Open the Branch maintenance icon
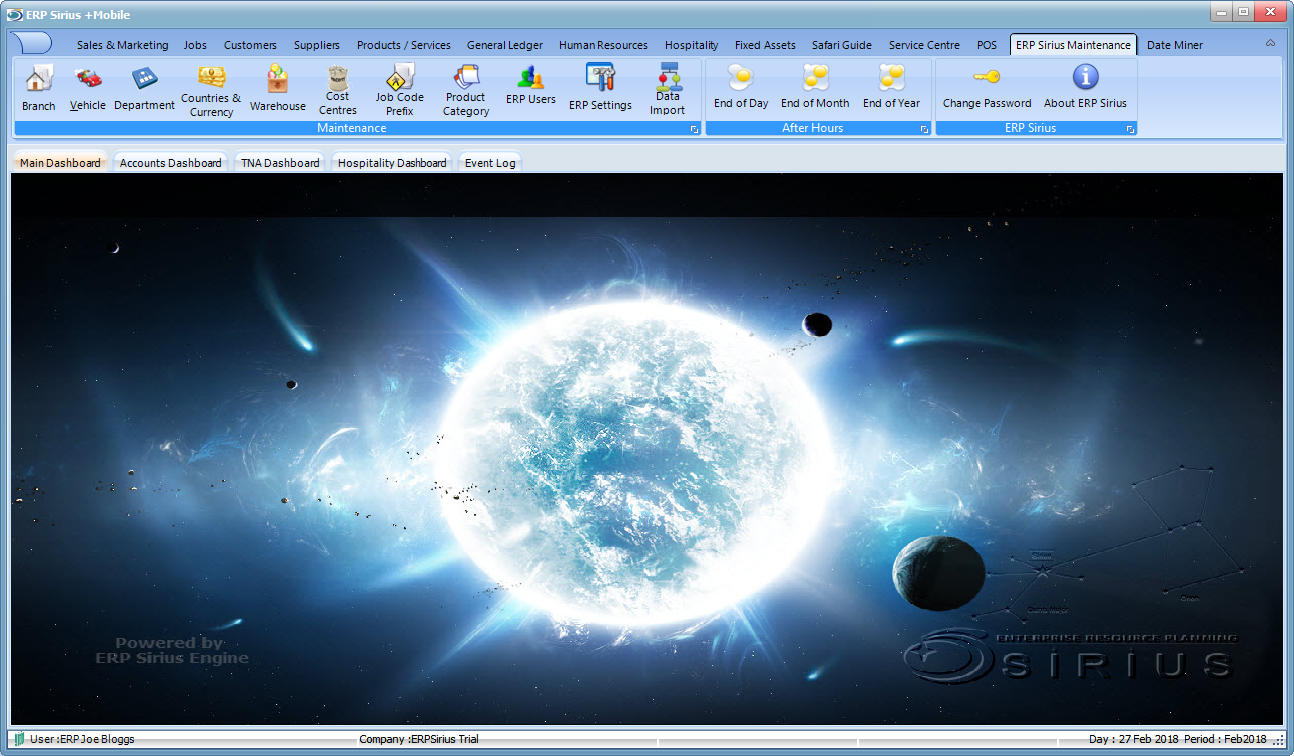Viewport: 1294px width, 756px height. tap(39, 88)
